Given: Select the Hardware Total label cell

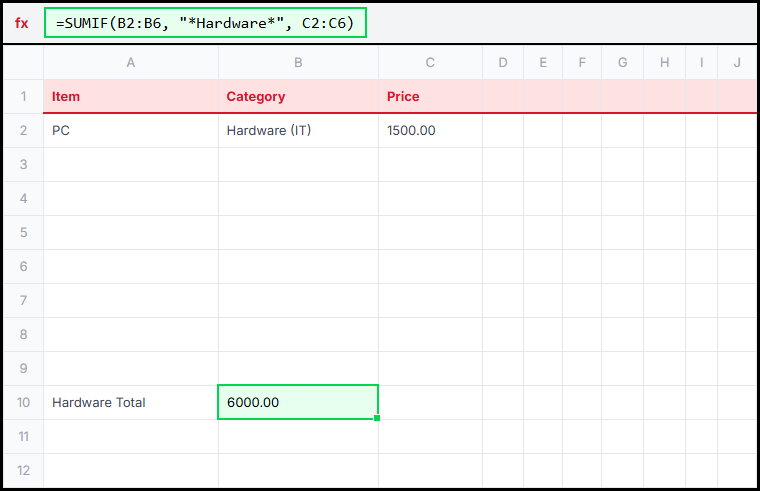Looking at the screenshot, I should click(x=131, y=403).
